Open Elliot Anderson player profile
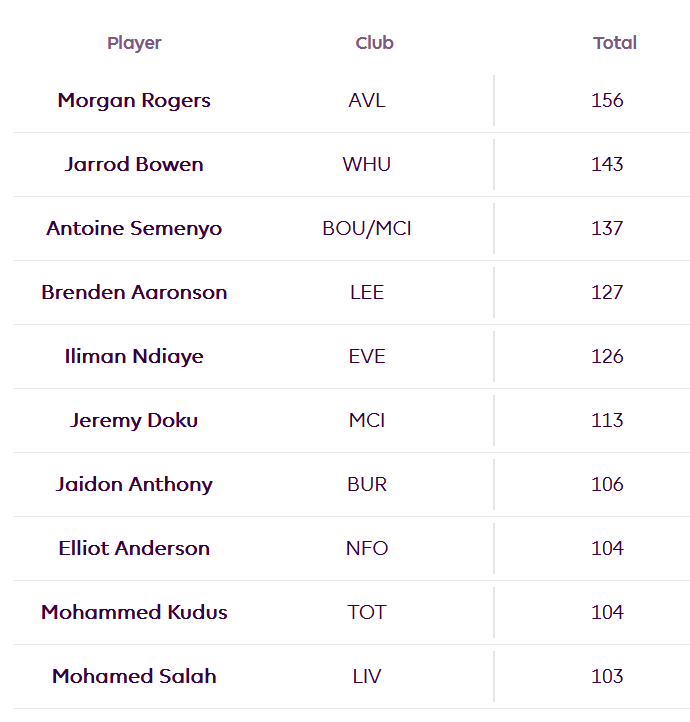 point(134,548)
